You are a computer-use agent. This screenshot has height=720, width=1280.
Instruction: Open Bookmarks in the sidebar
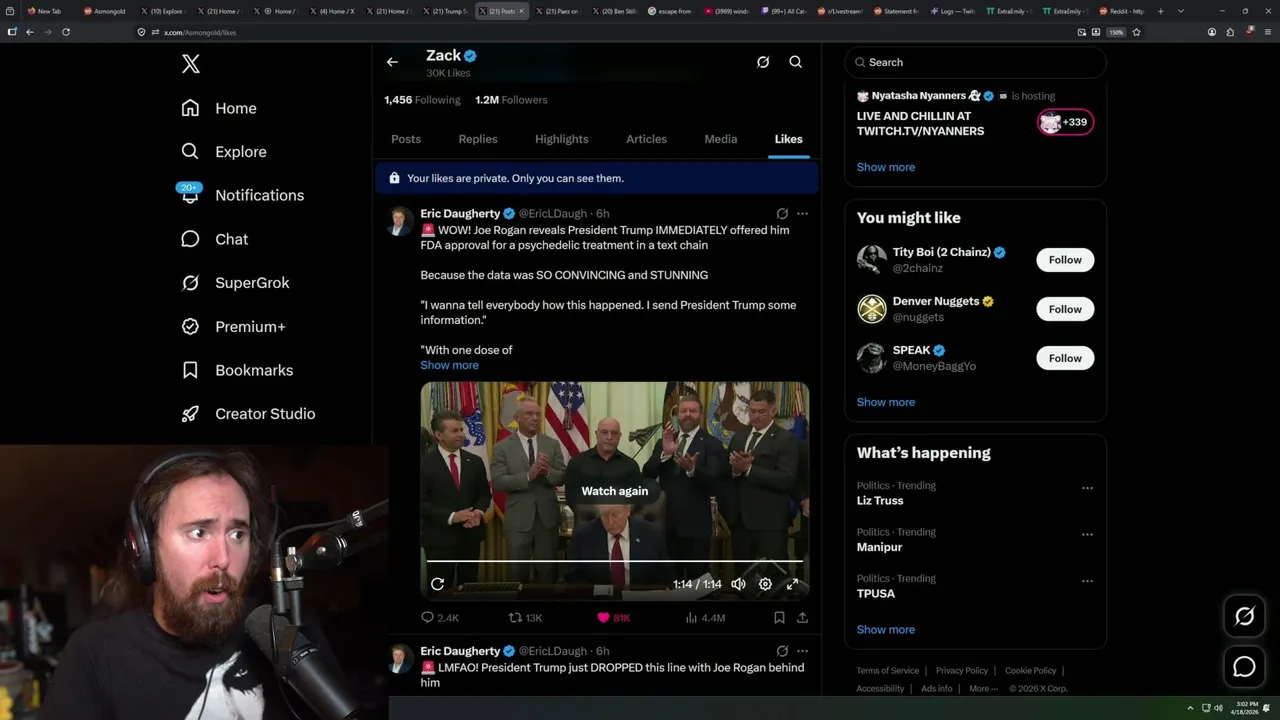click(x=237, y=370)
